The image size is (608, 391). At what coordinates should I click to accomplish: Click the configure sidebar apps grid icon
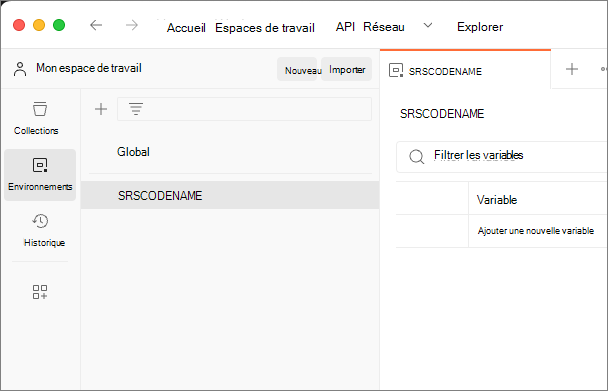click(x=40, y=292)
